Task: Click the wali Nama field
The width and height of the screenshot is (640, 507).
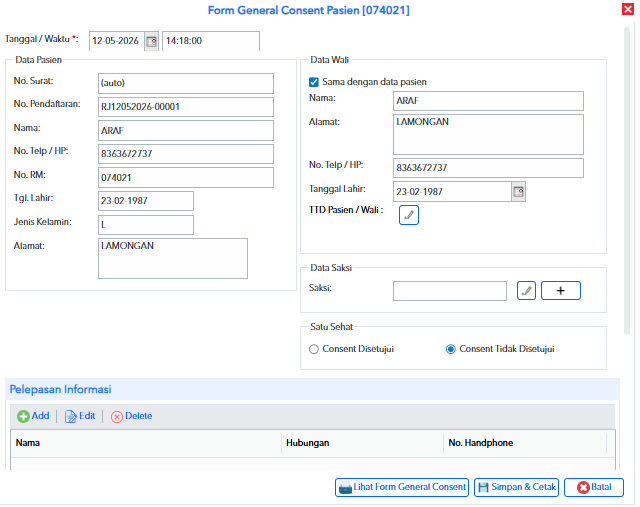Action: coord(488,101)
